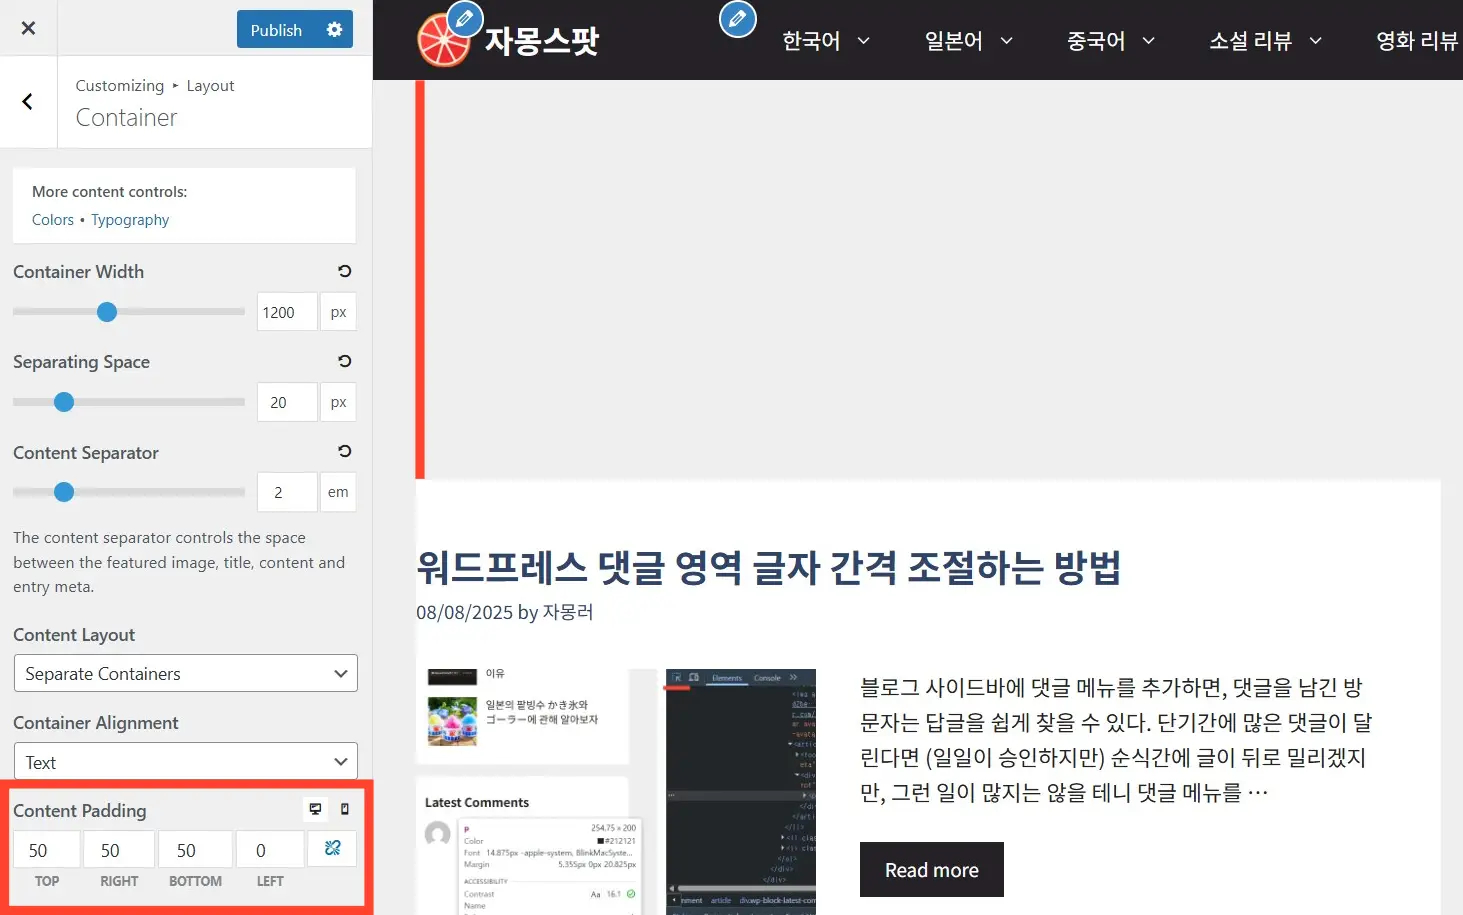Open the 한국어 menu item

825,41
